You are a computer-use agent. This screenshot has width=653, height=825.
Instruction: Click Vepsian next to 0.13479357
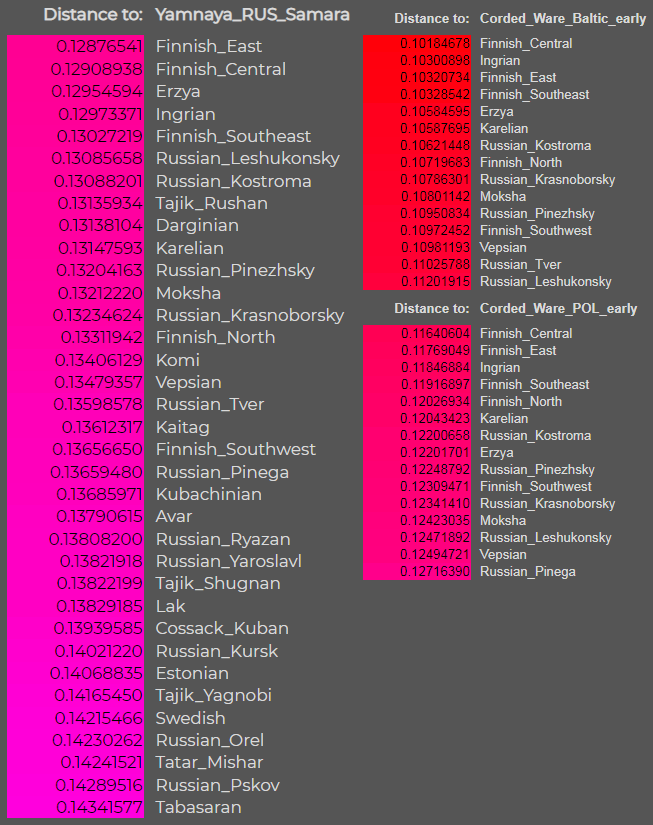point(188,383)
